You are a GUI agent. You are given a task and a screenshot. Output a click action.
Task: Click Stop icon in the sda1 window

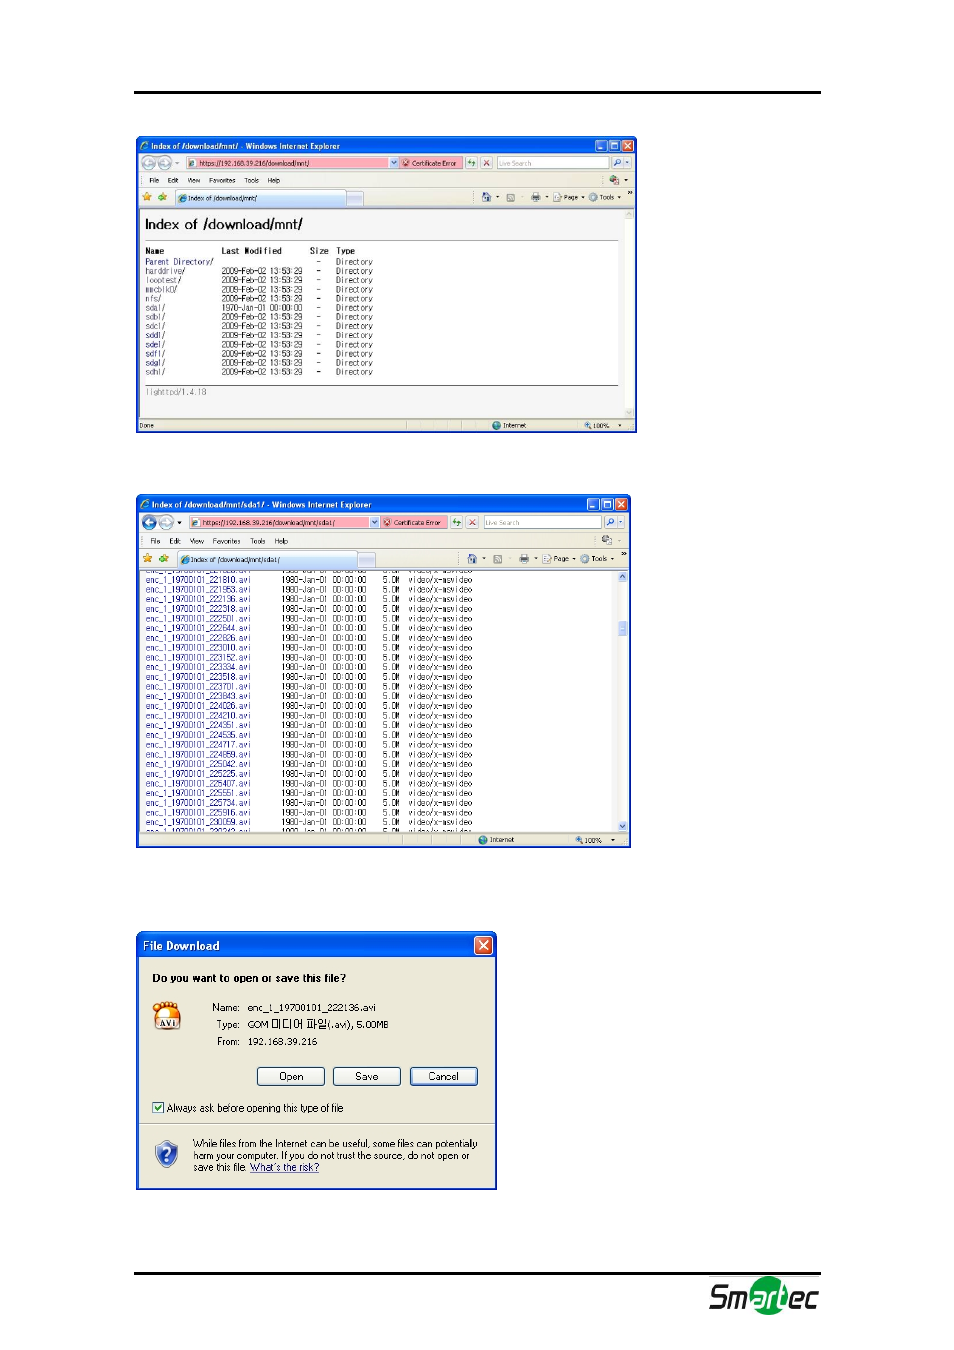472,522
